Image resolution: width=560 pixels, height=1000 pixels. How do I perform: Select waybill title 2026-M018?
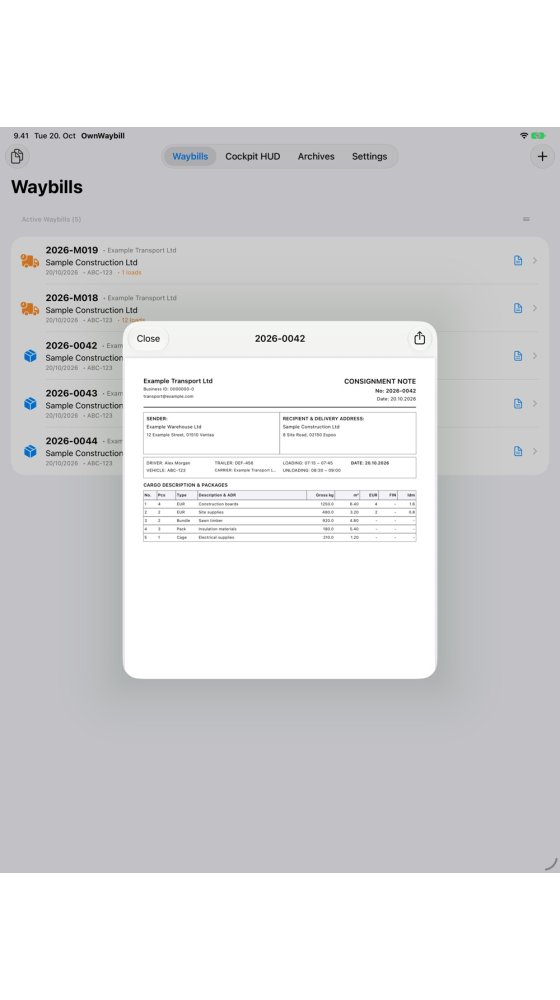71,298
